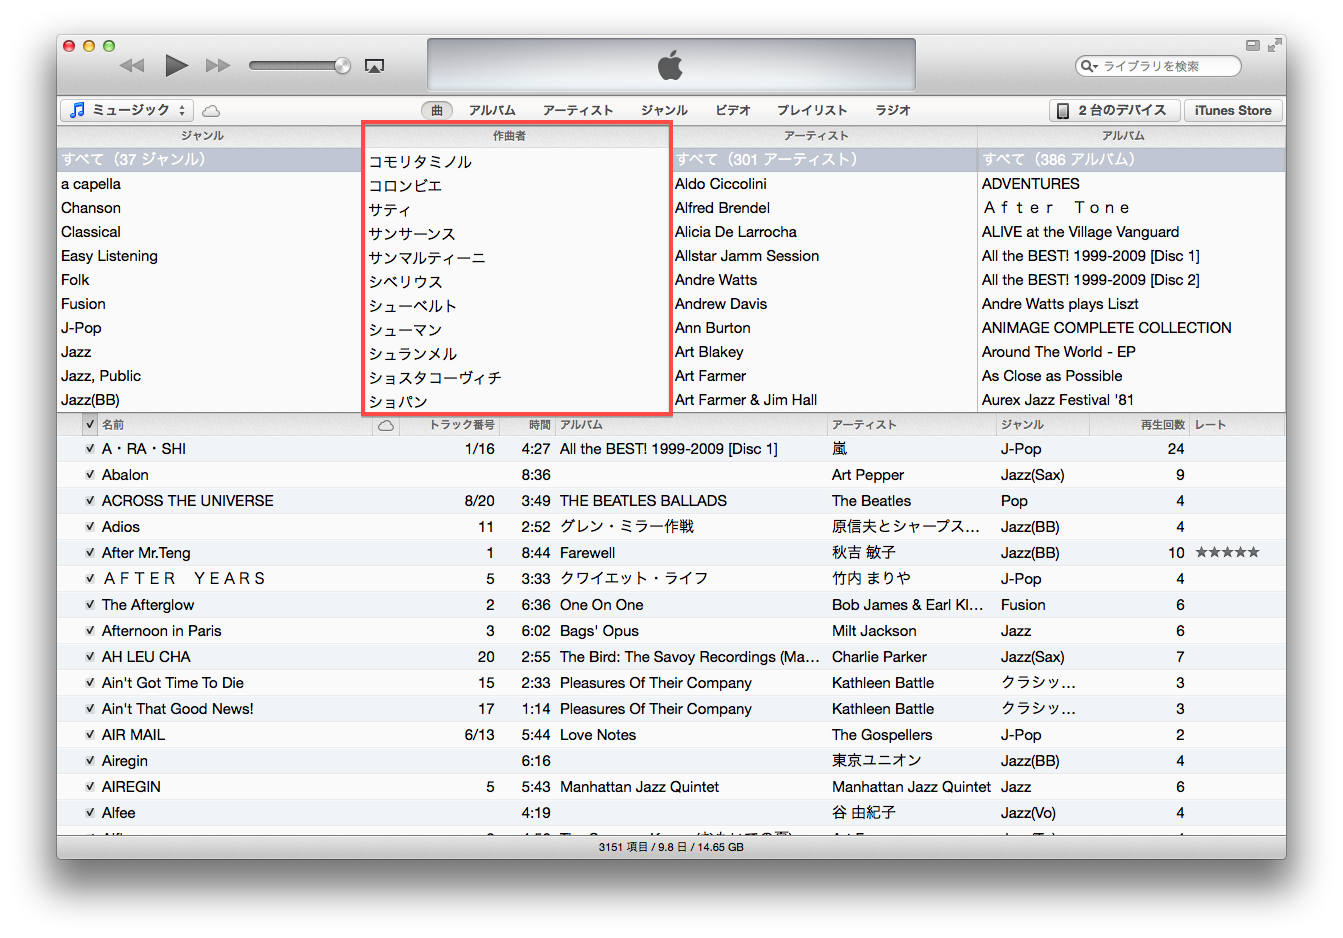
Task: Select the Ain't That Good News! track
Action: tap(671, 709)
